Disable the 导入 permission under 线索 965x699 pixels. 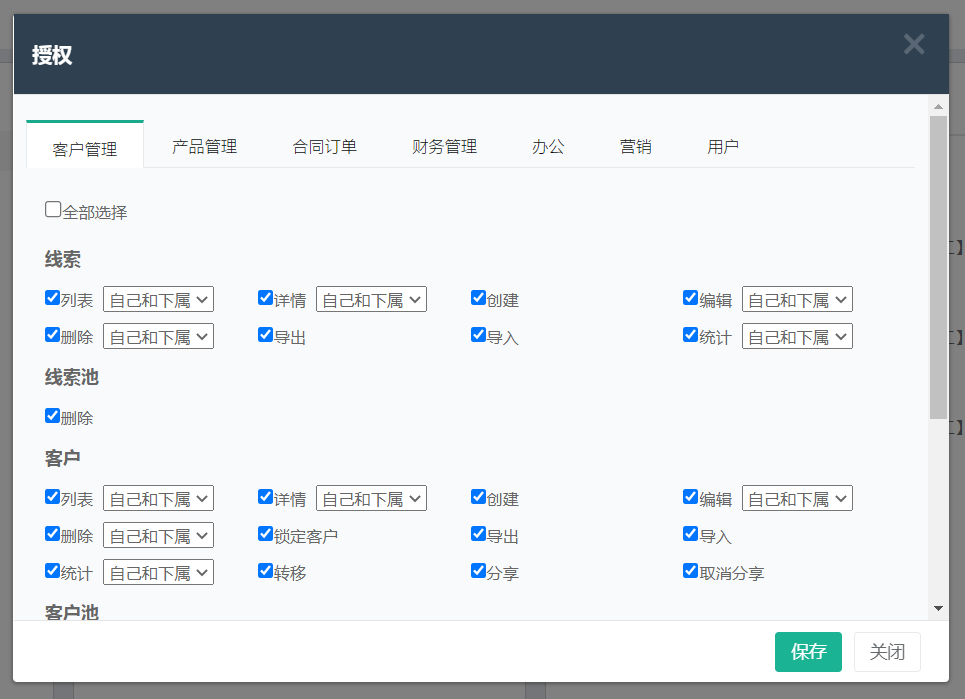(x=478, y=335)
